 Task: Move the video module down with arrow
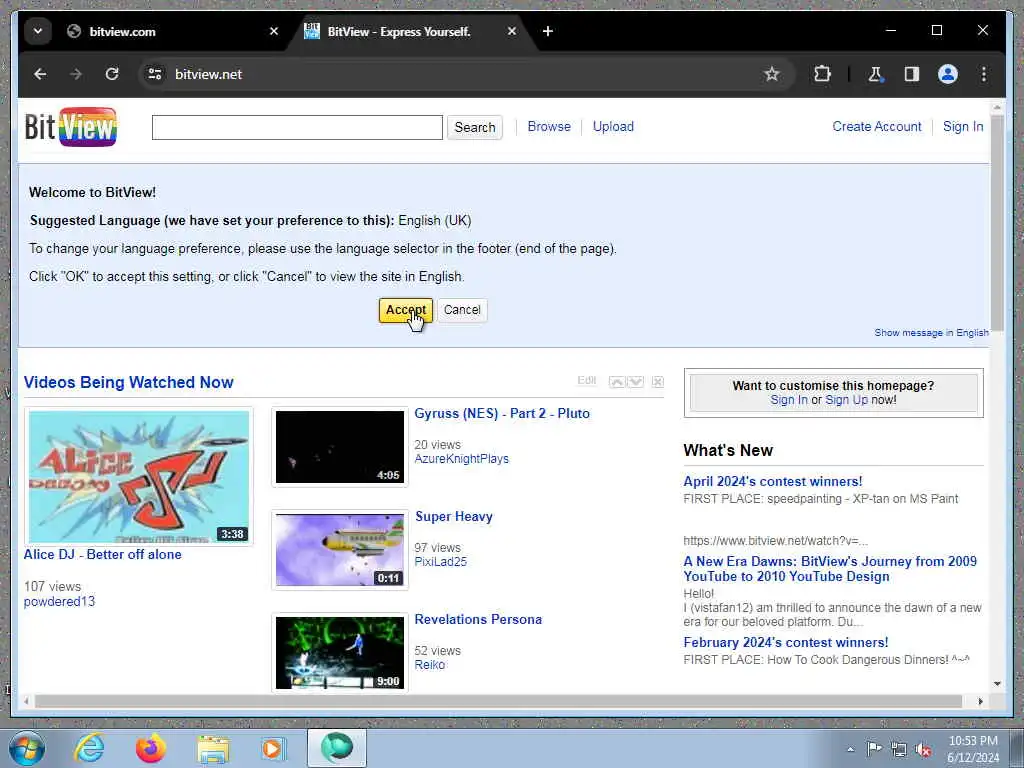point(635,381)
